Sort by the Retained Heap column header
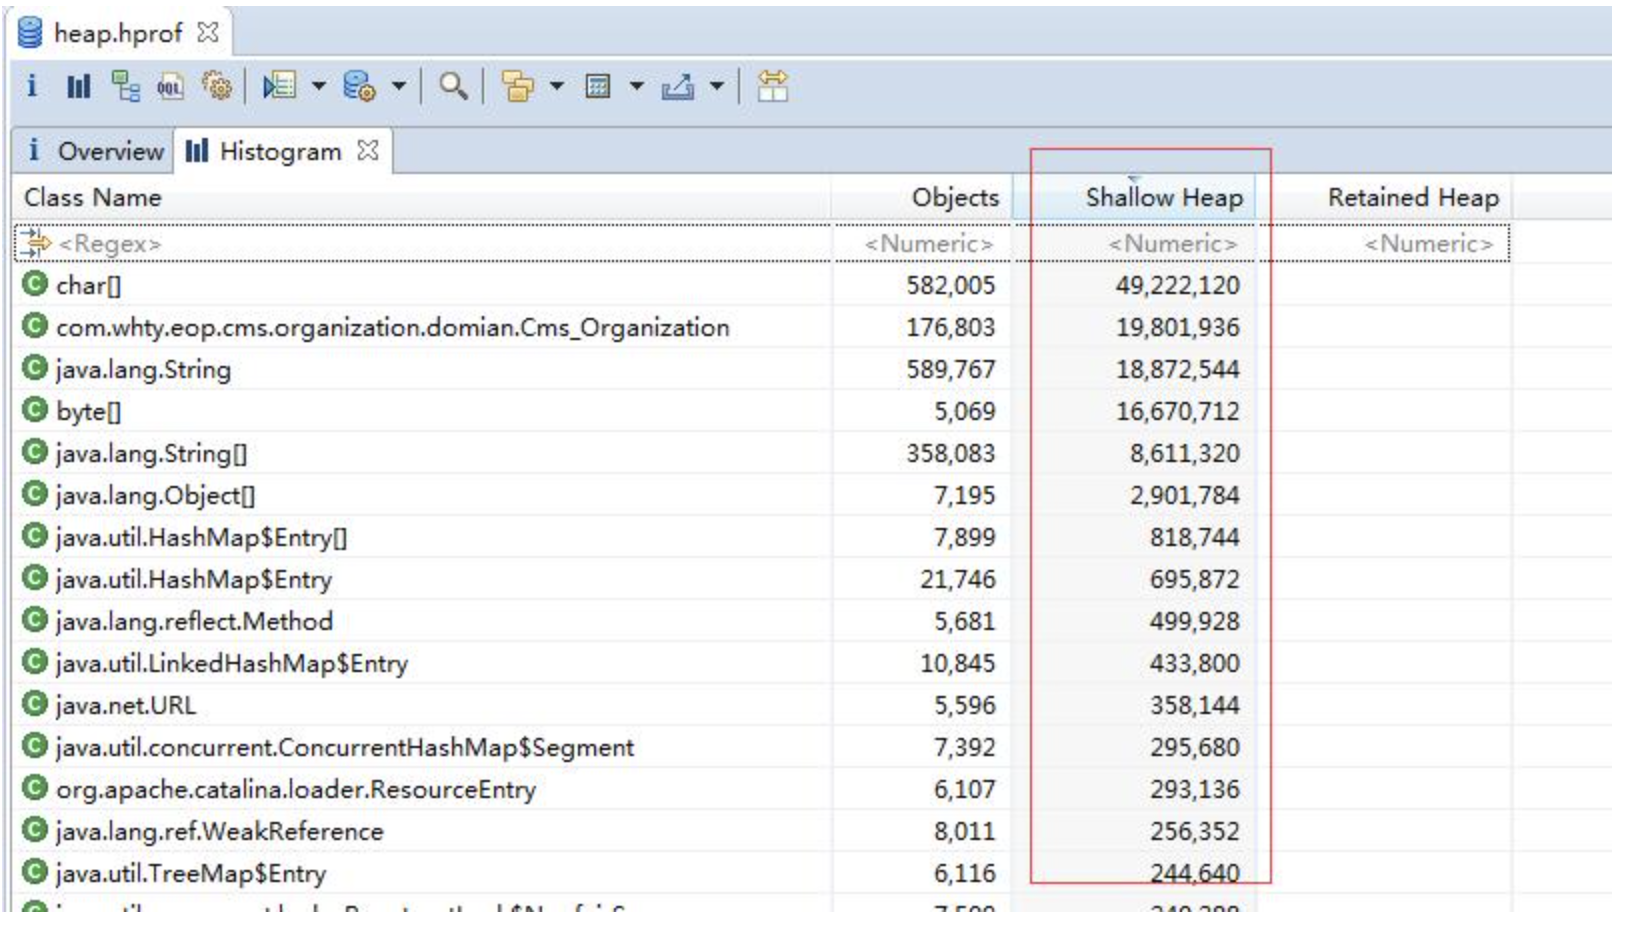The height and width of the screenshot is (946, 1632). (1384, 197)
